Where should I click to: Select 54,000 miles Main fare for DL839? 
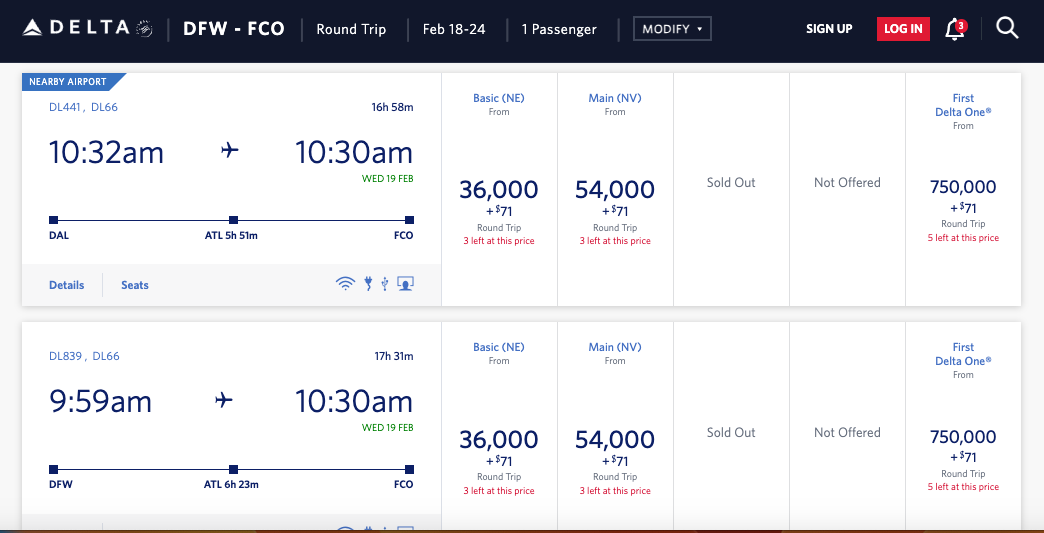615,440
